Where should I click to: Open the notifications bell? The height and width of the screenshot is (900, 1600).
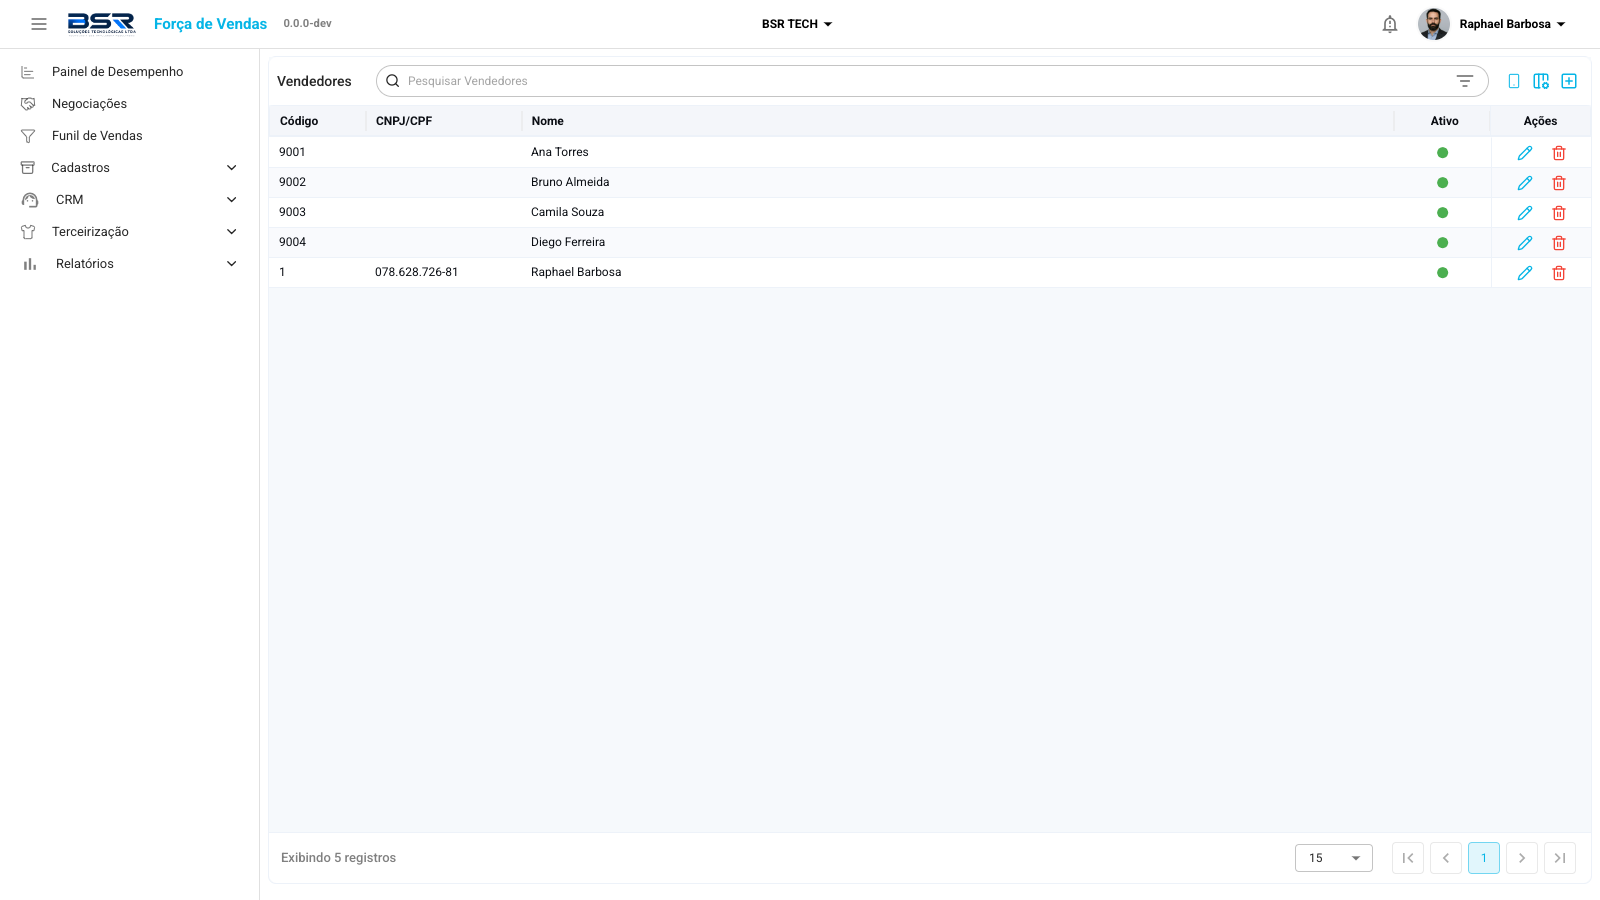point(1390,24)
